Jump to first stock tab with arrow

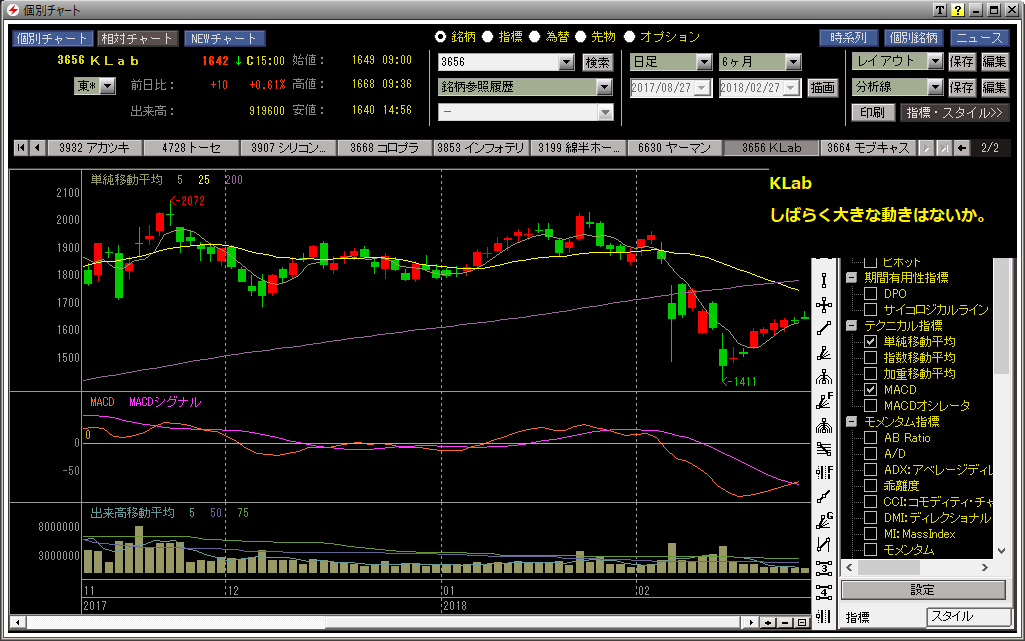[20, 148]
